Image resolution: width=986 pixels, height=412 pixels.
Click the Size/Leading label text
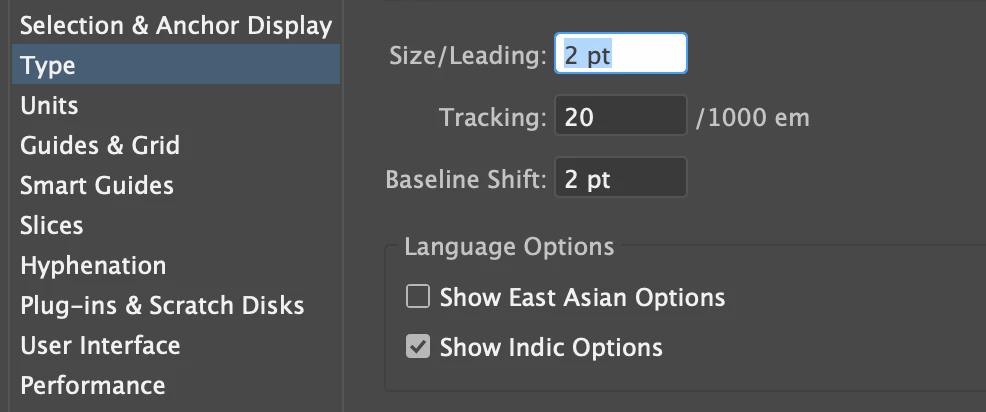[467, 54]
